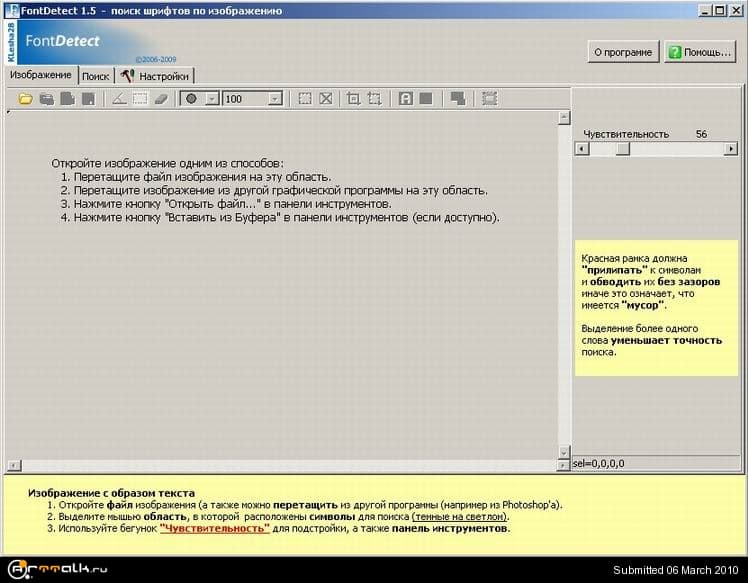748x583 pixels.
Task: Switch to the Изображение tab
Action: (41, 75)
